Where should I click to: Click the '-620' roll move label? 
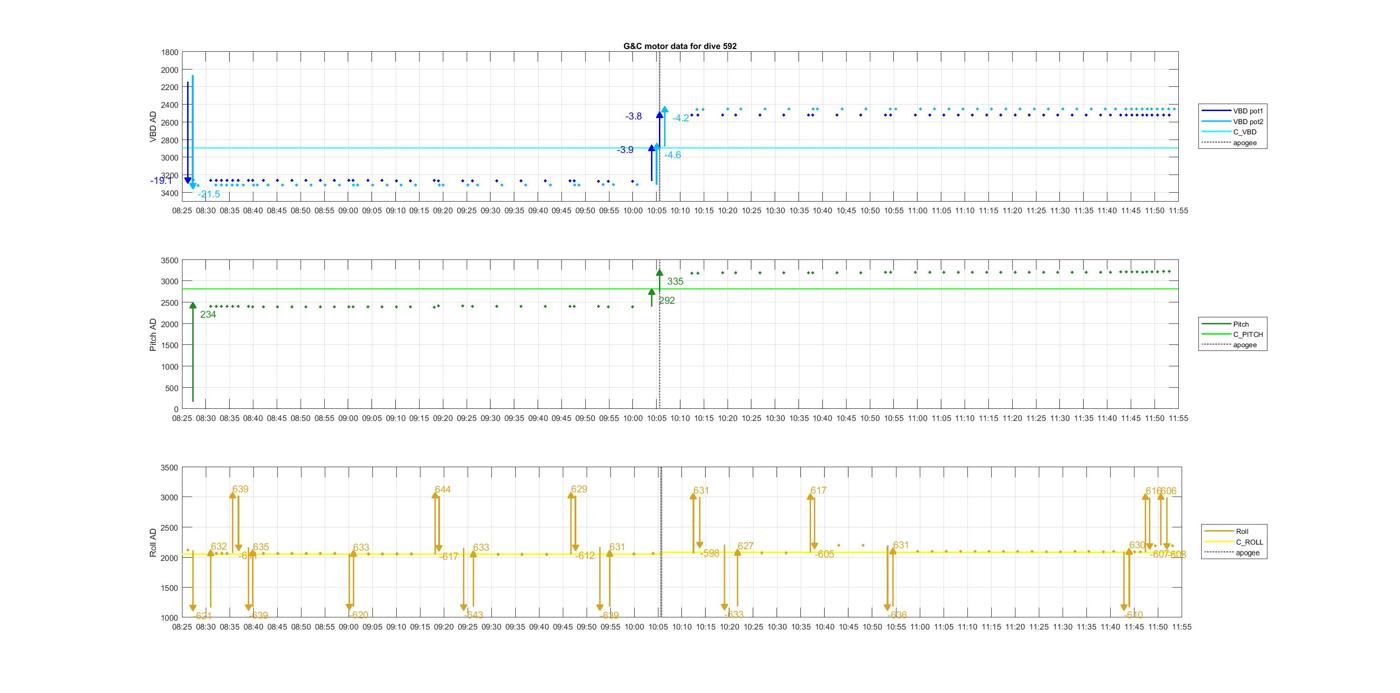[x=359, y=615]
